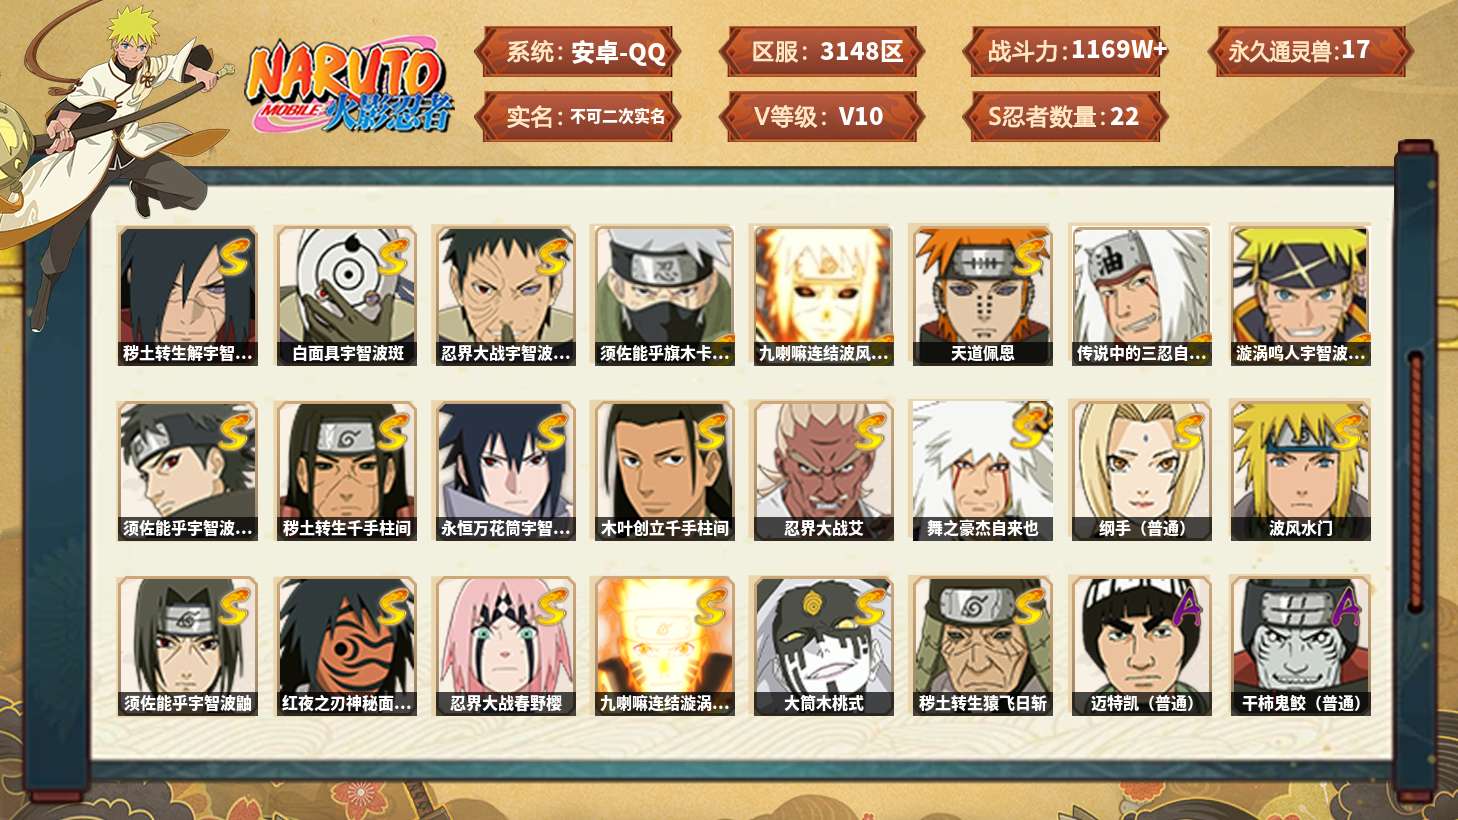Choose the 纲手（普通） portrait
Viewport: 1458px width, 820px height.
[1141, 471]
